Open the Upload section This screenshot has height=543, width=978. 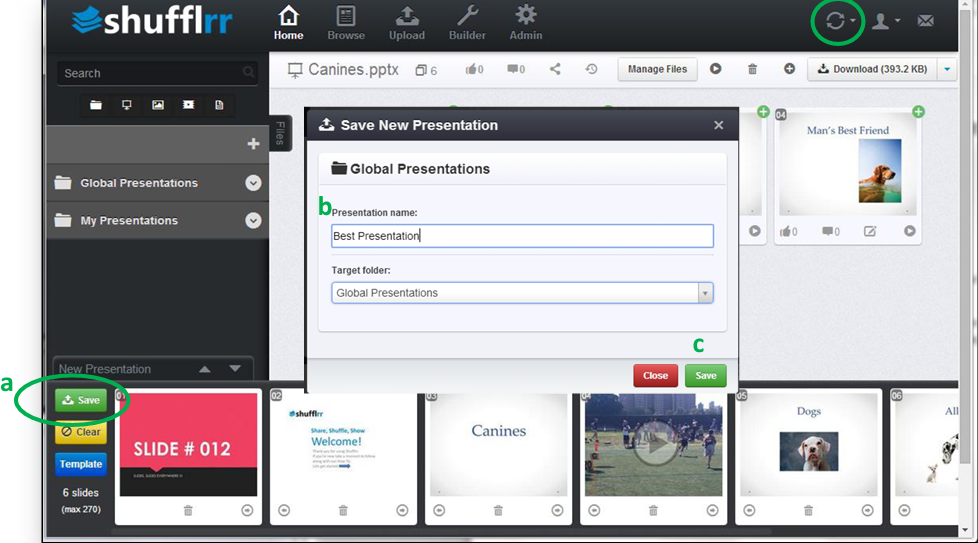(x=407, y=24)
